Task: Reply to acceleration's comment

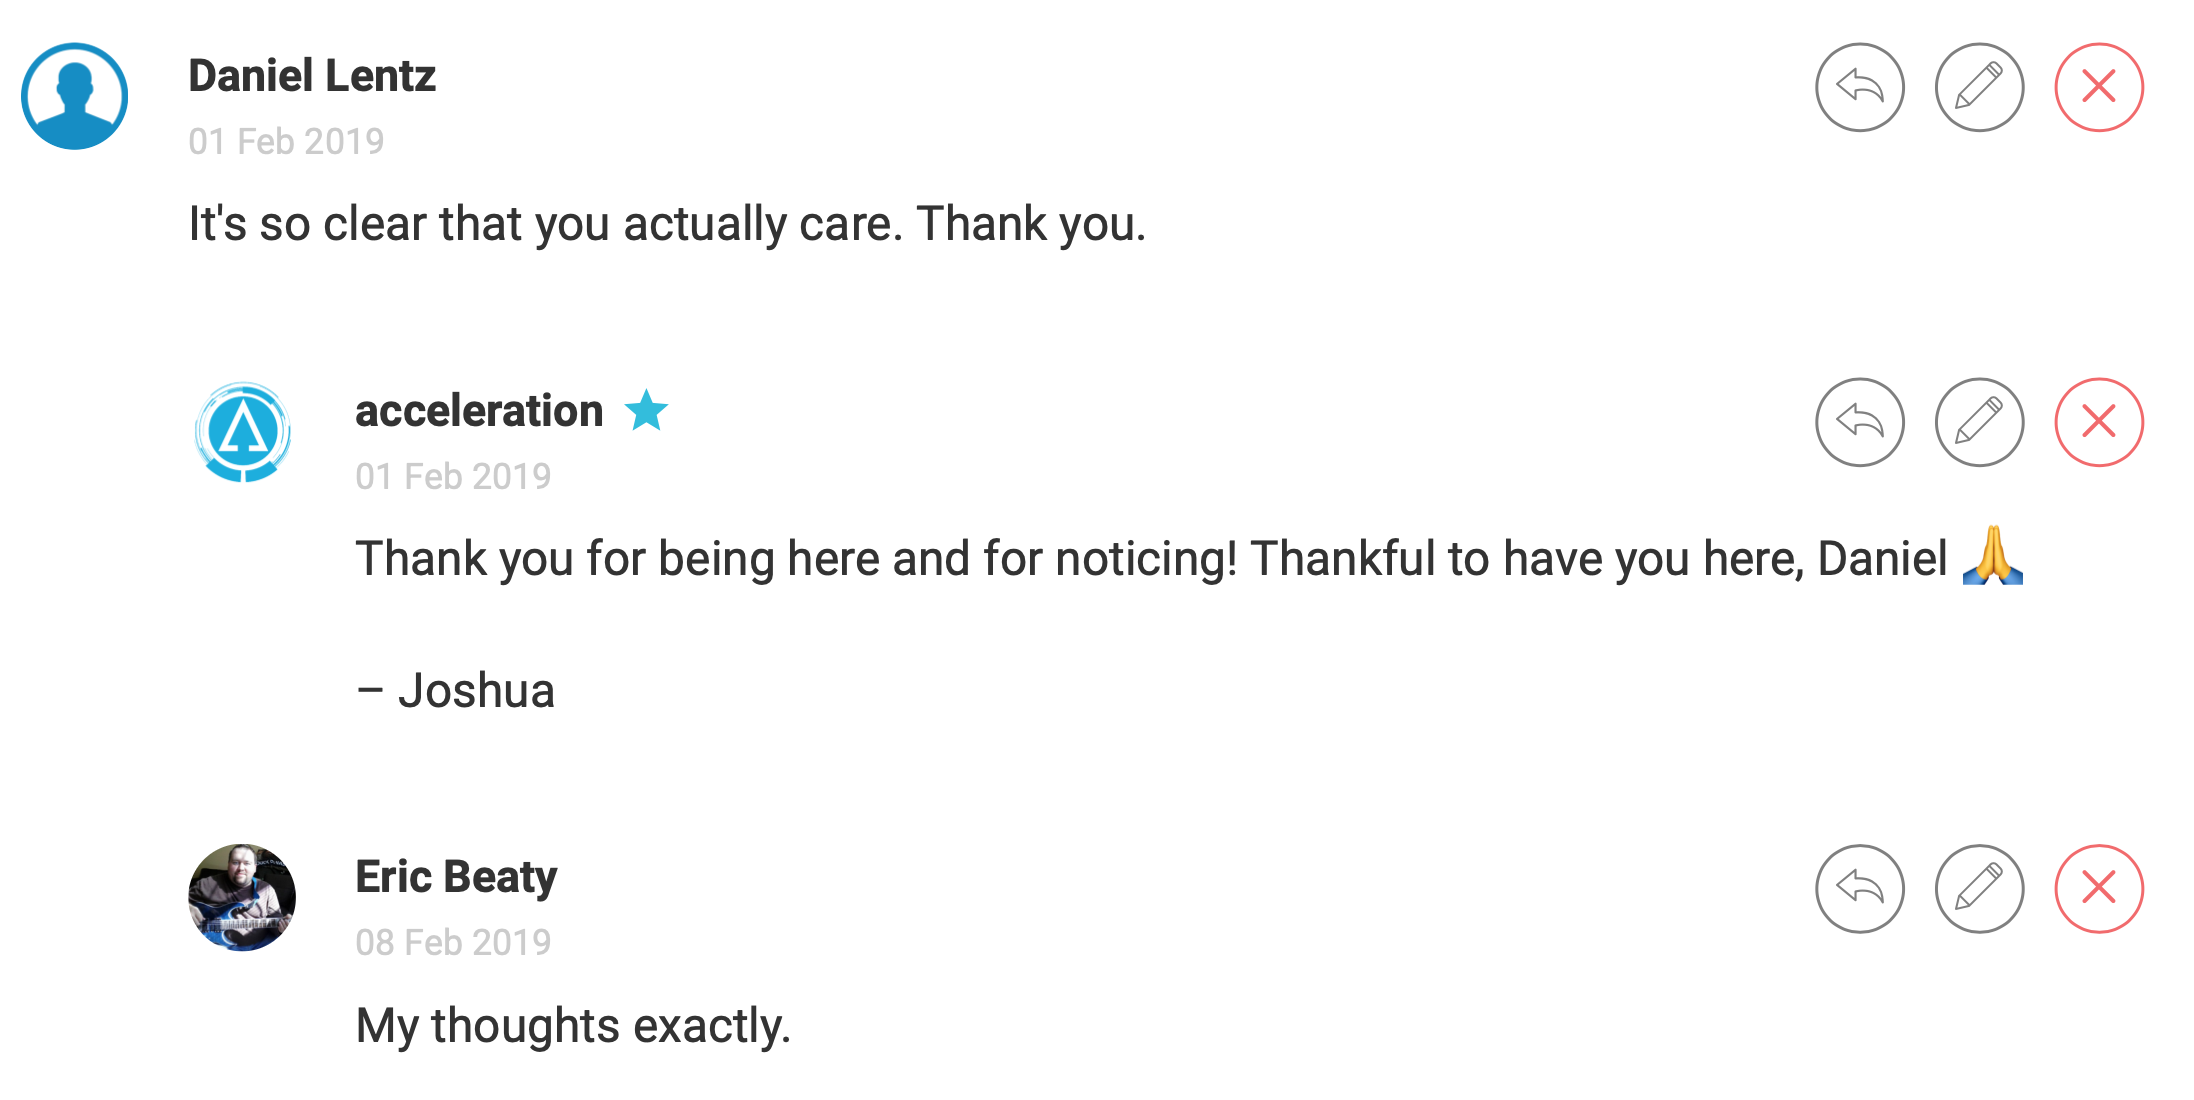Action: 1859,422
